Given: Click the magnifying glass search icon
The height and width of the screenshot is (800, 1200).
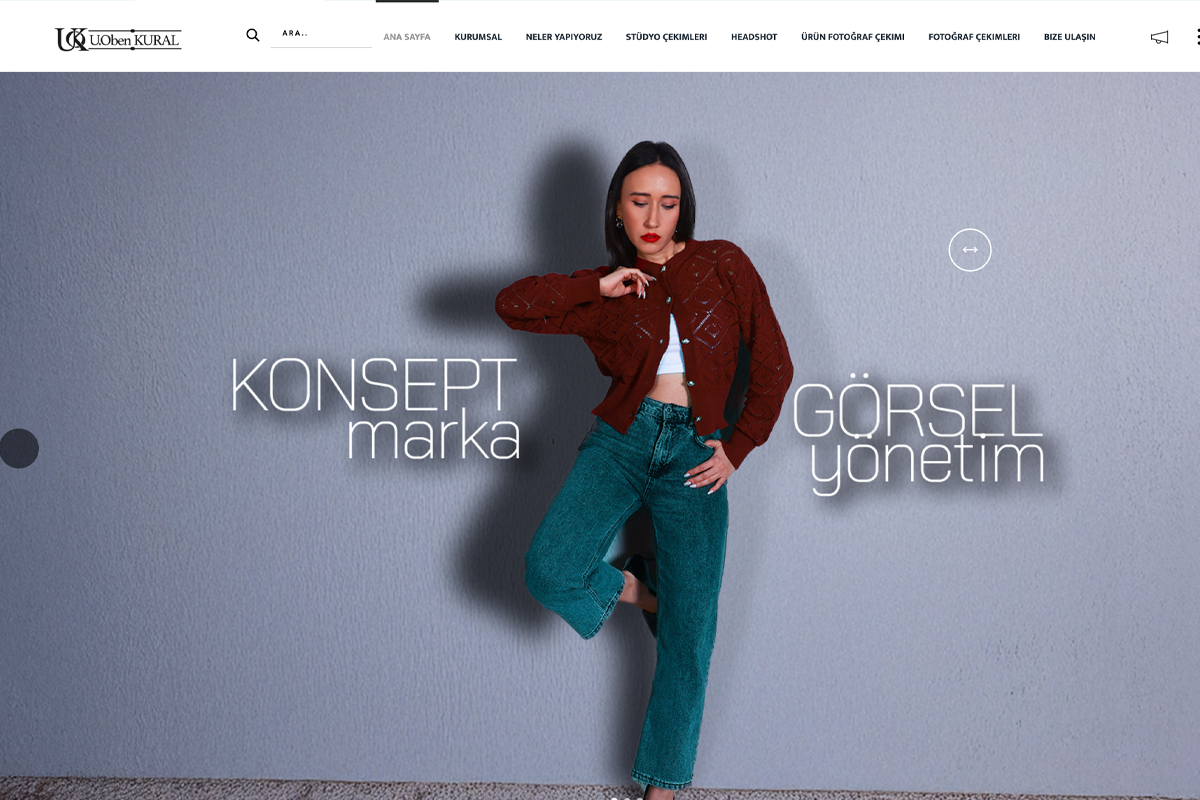Looking at the screenshot, I should [x=253, y=35].
